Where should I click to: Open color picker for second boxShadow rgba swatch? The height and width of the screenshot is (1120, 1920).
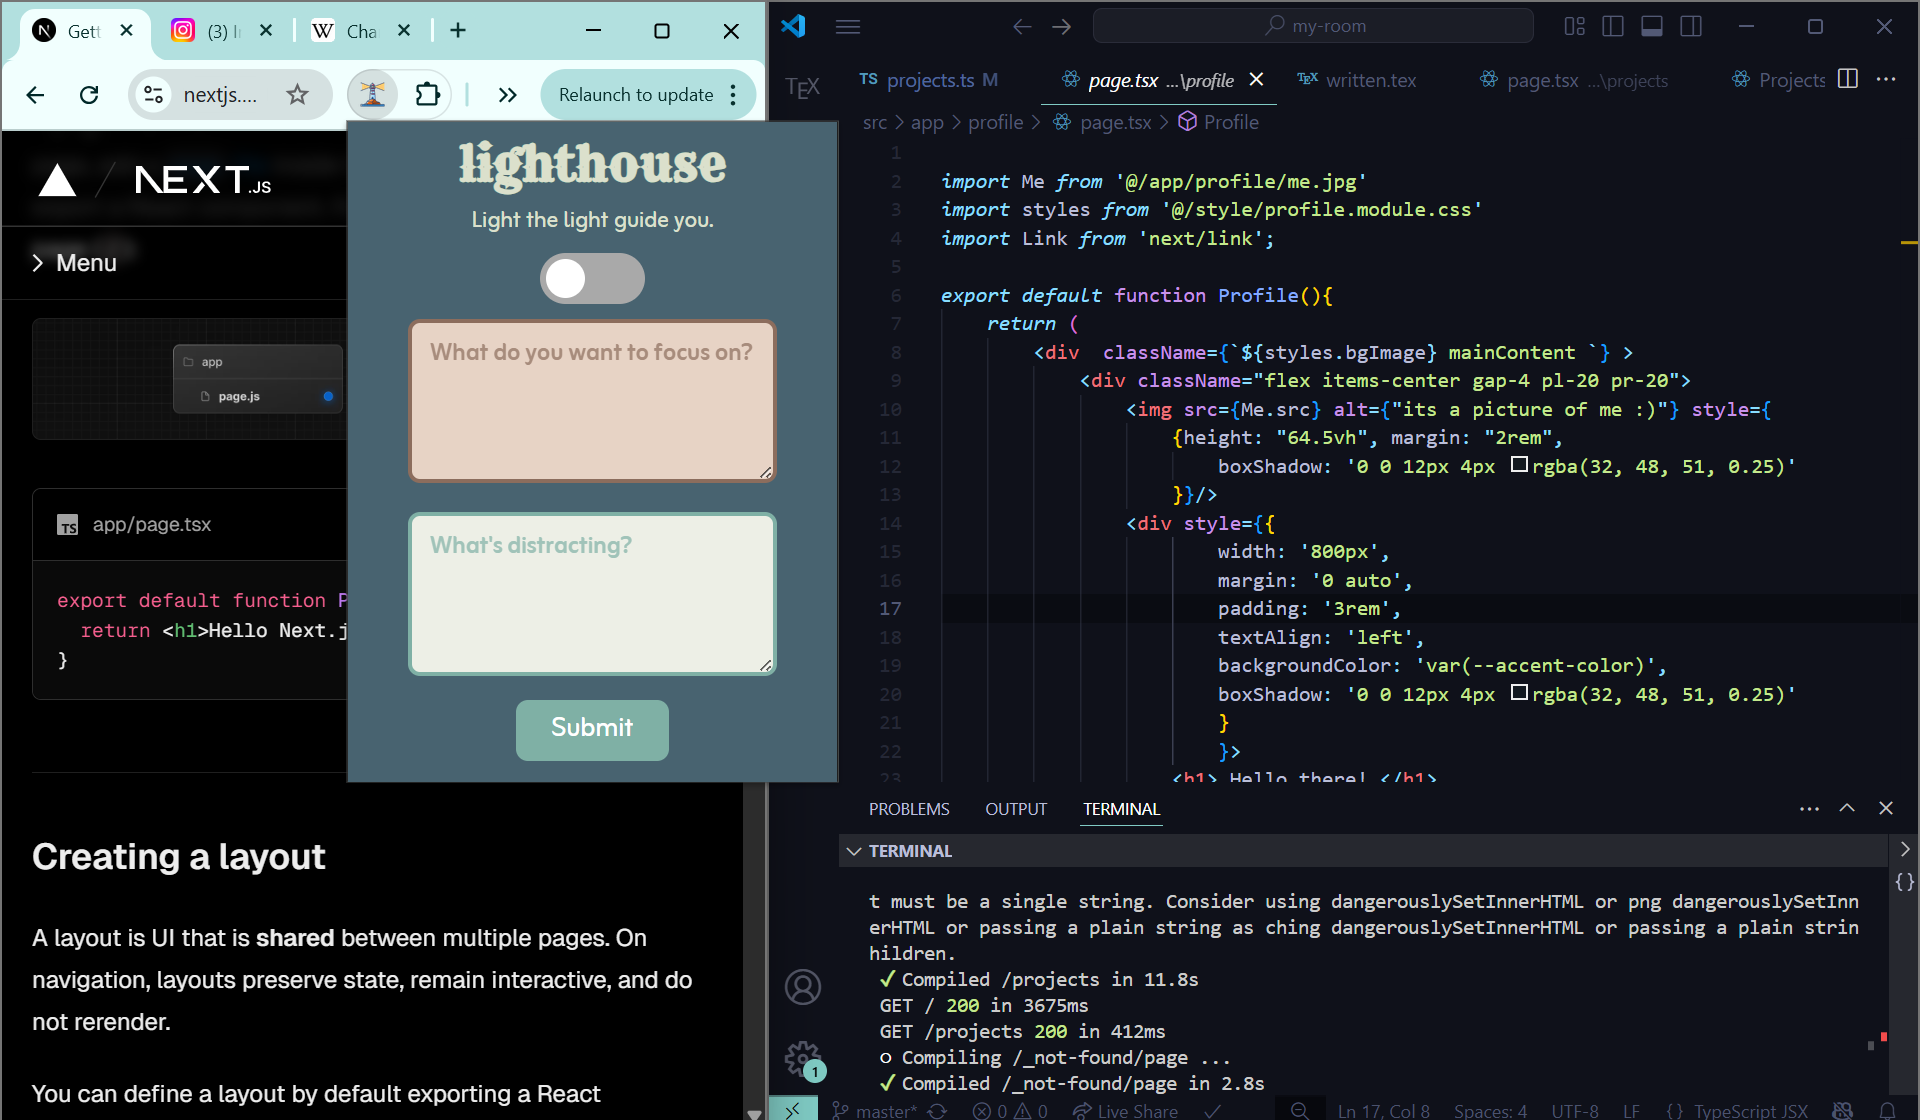(x=1519, y=692)
